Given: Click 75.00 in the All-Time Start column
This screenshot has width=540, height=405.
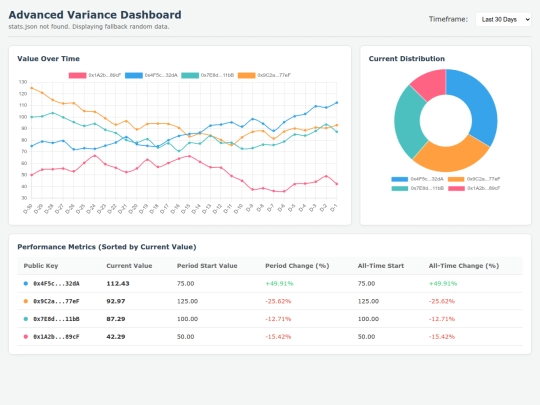Looking at the screenshot, I should (366, 283).
